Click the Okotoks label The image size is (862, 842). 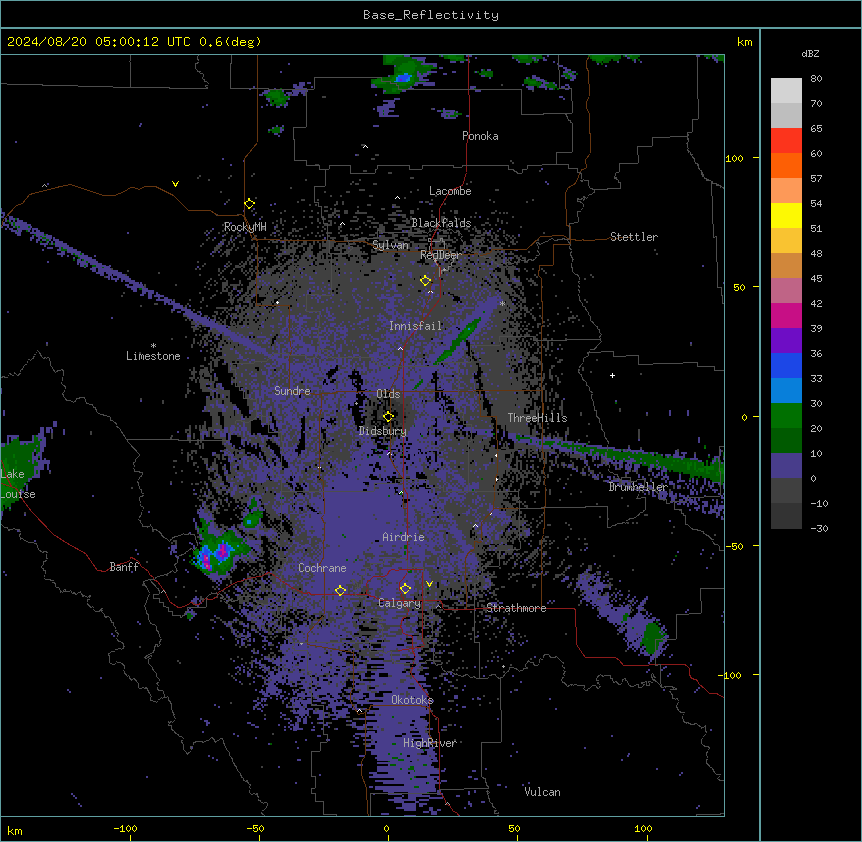point(412,700)
